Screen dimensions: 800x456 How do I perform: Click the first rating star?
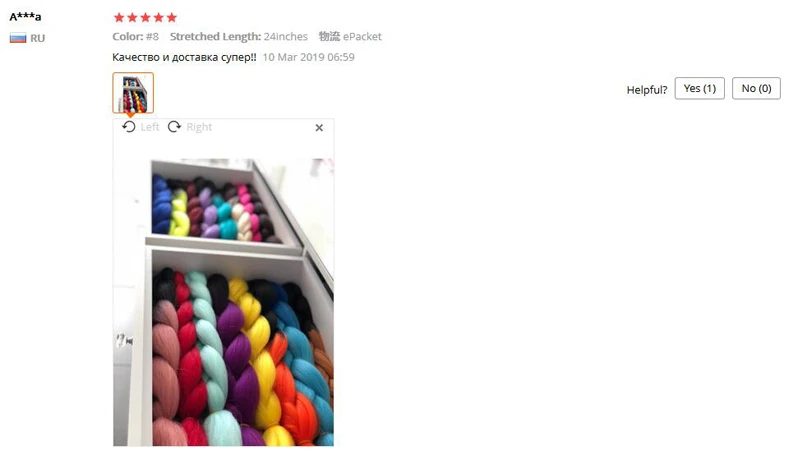(119, 18)
